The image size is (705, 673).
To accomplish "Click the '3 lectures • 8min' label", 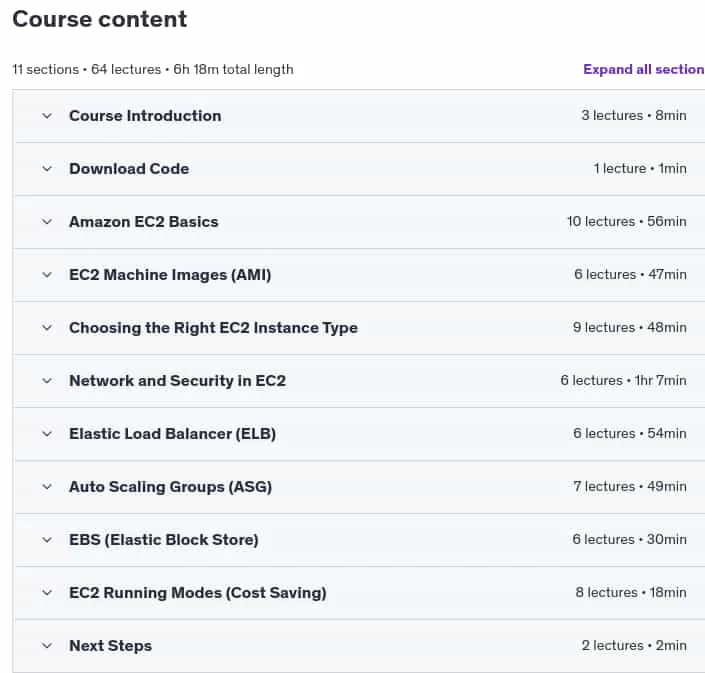I will coord(634,116).
